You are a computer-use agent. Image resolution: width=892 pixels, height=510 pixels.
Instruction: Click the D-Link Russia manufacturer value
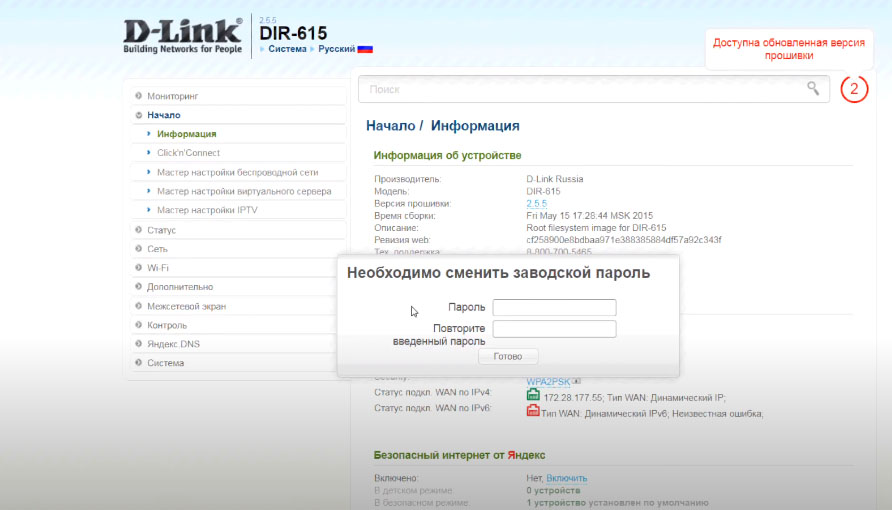pos(555,179)
